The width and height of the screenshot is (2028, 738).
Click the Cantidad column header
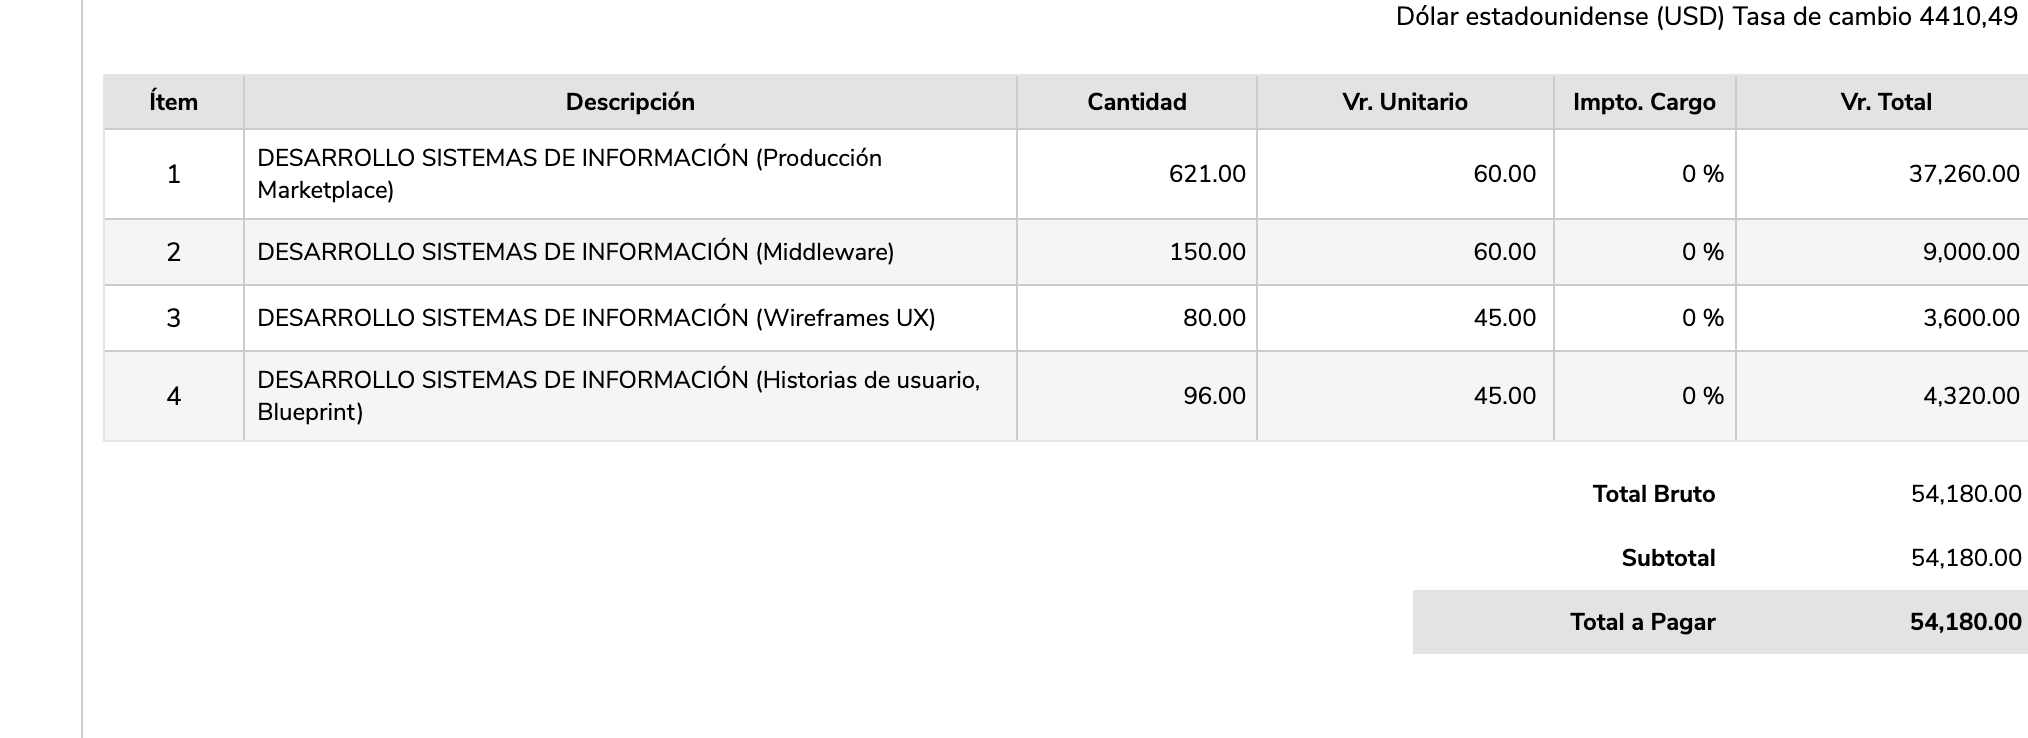[x=1136, y=102]
